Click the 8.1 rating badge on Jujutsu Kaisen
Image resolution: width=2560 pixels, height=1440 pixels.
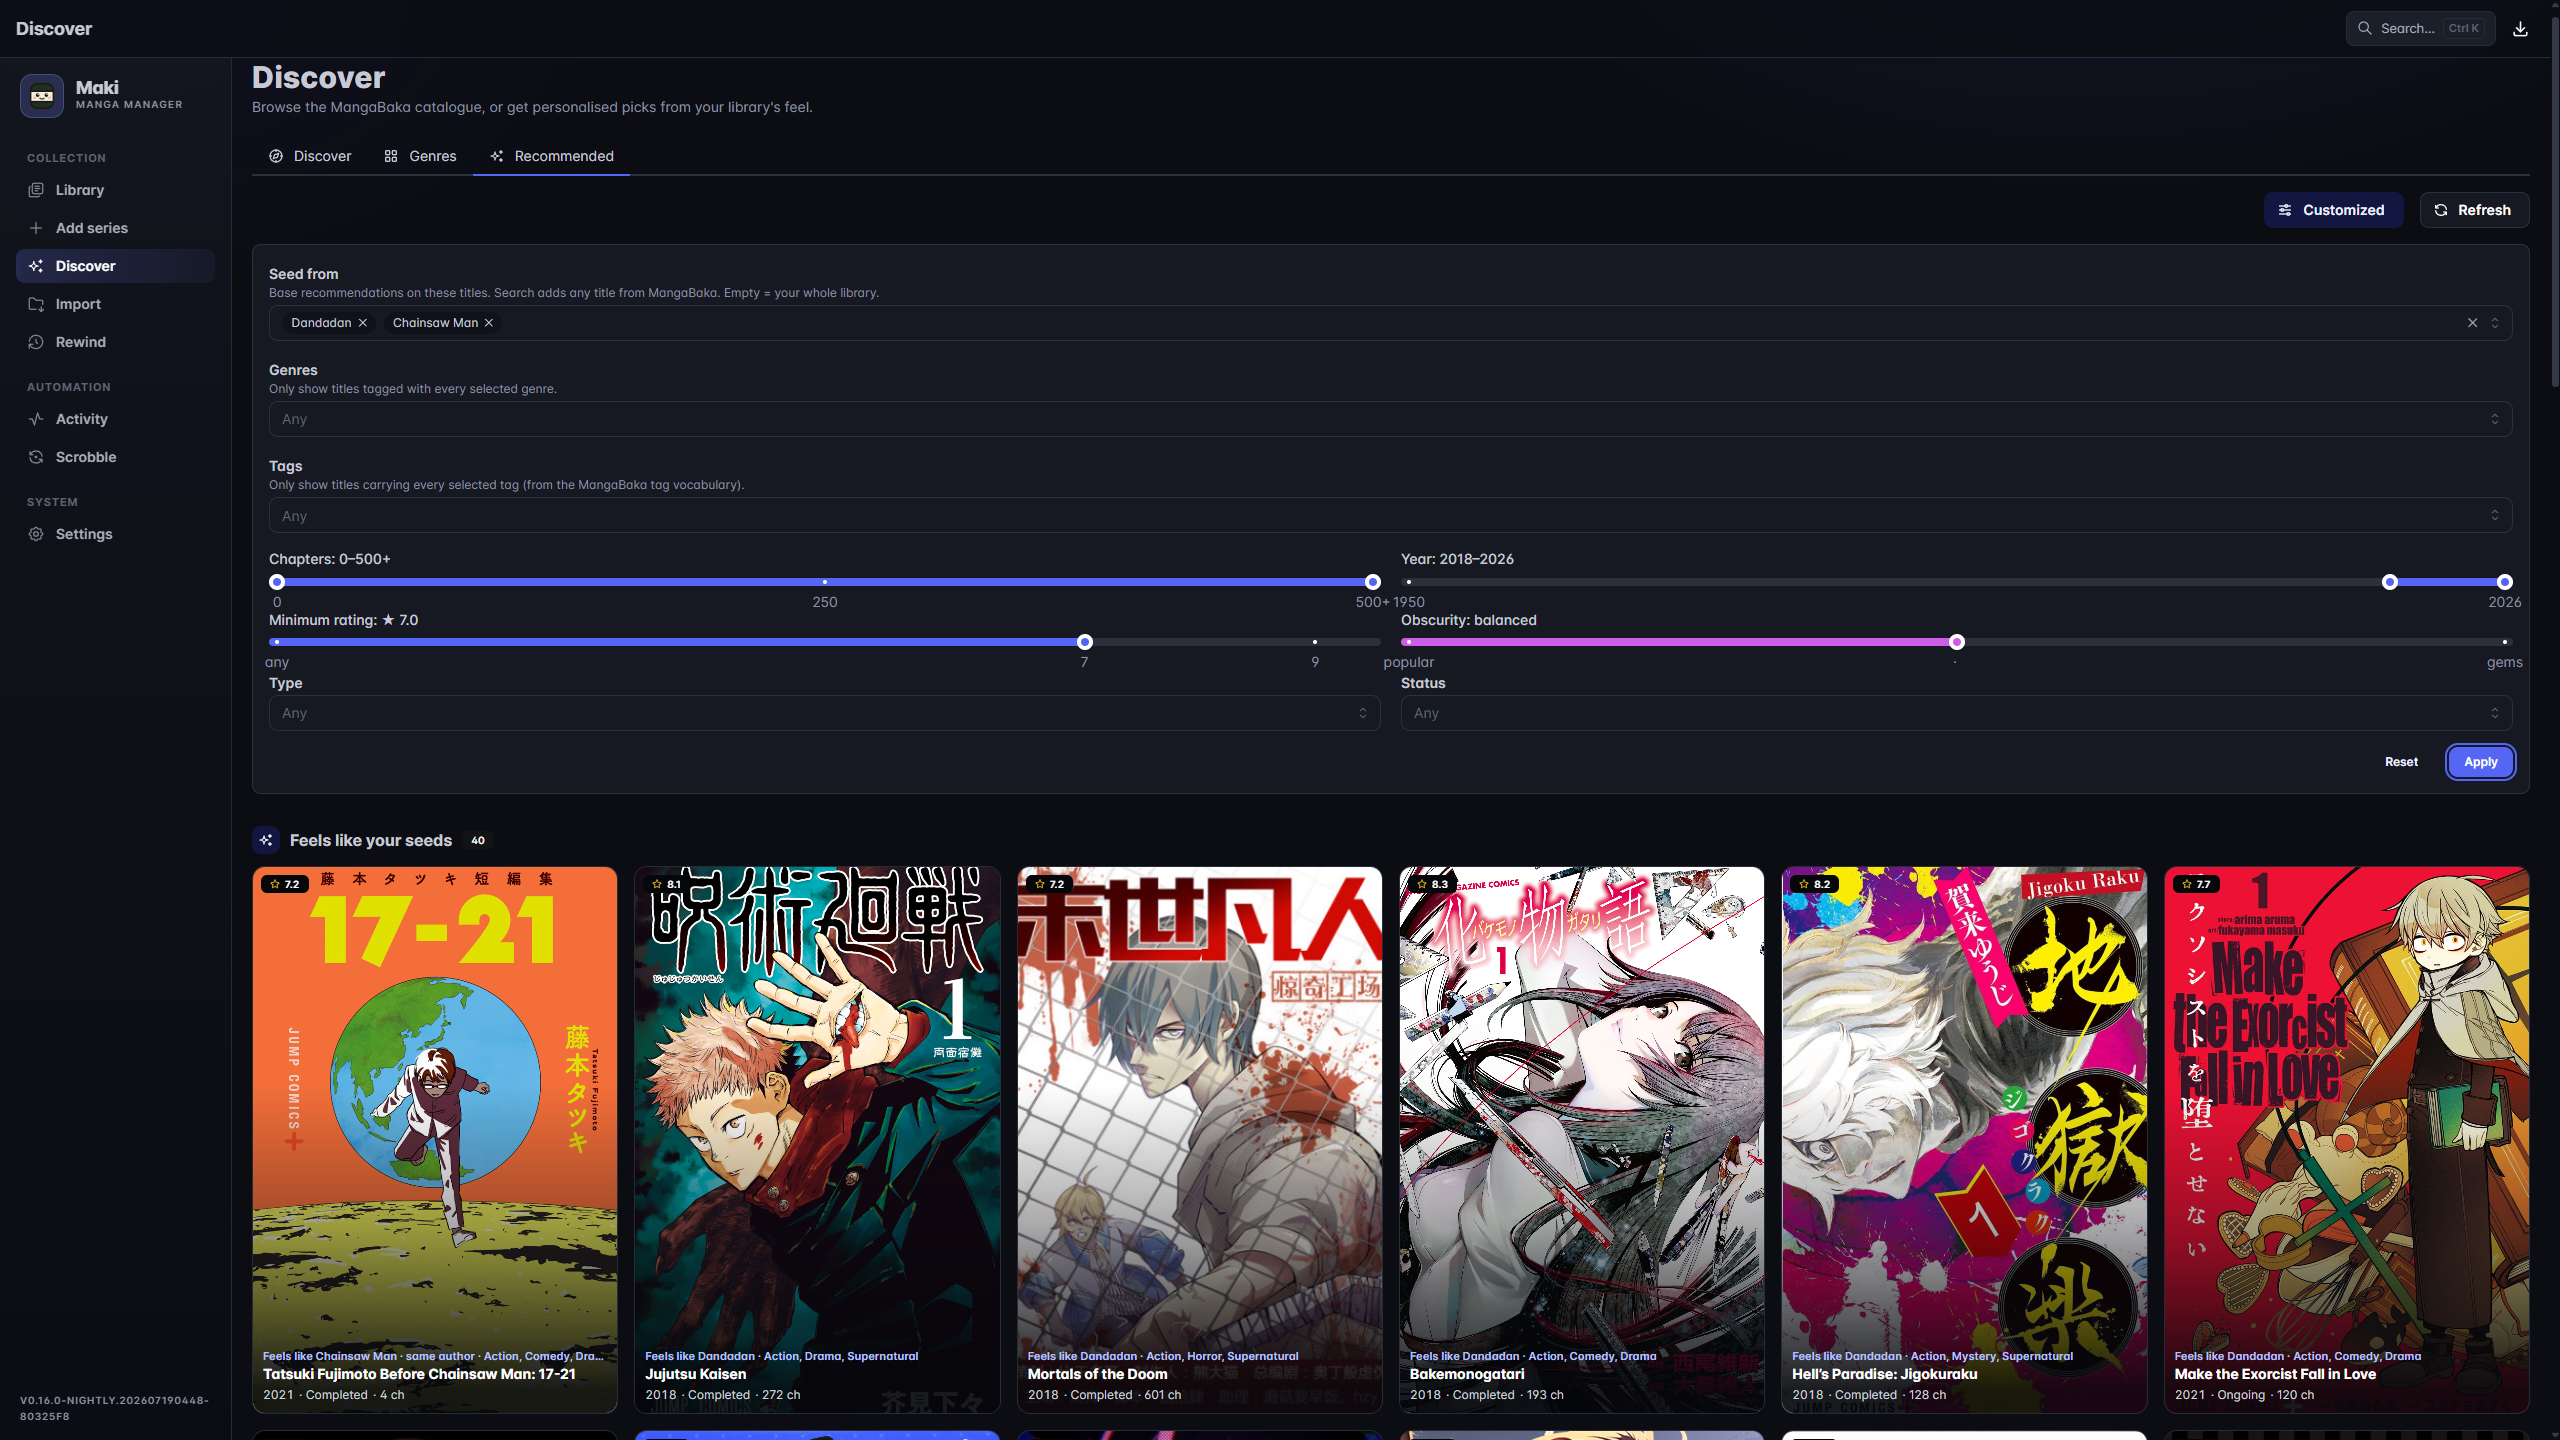[666, 884]
